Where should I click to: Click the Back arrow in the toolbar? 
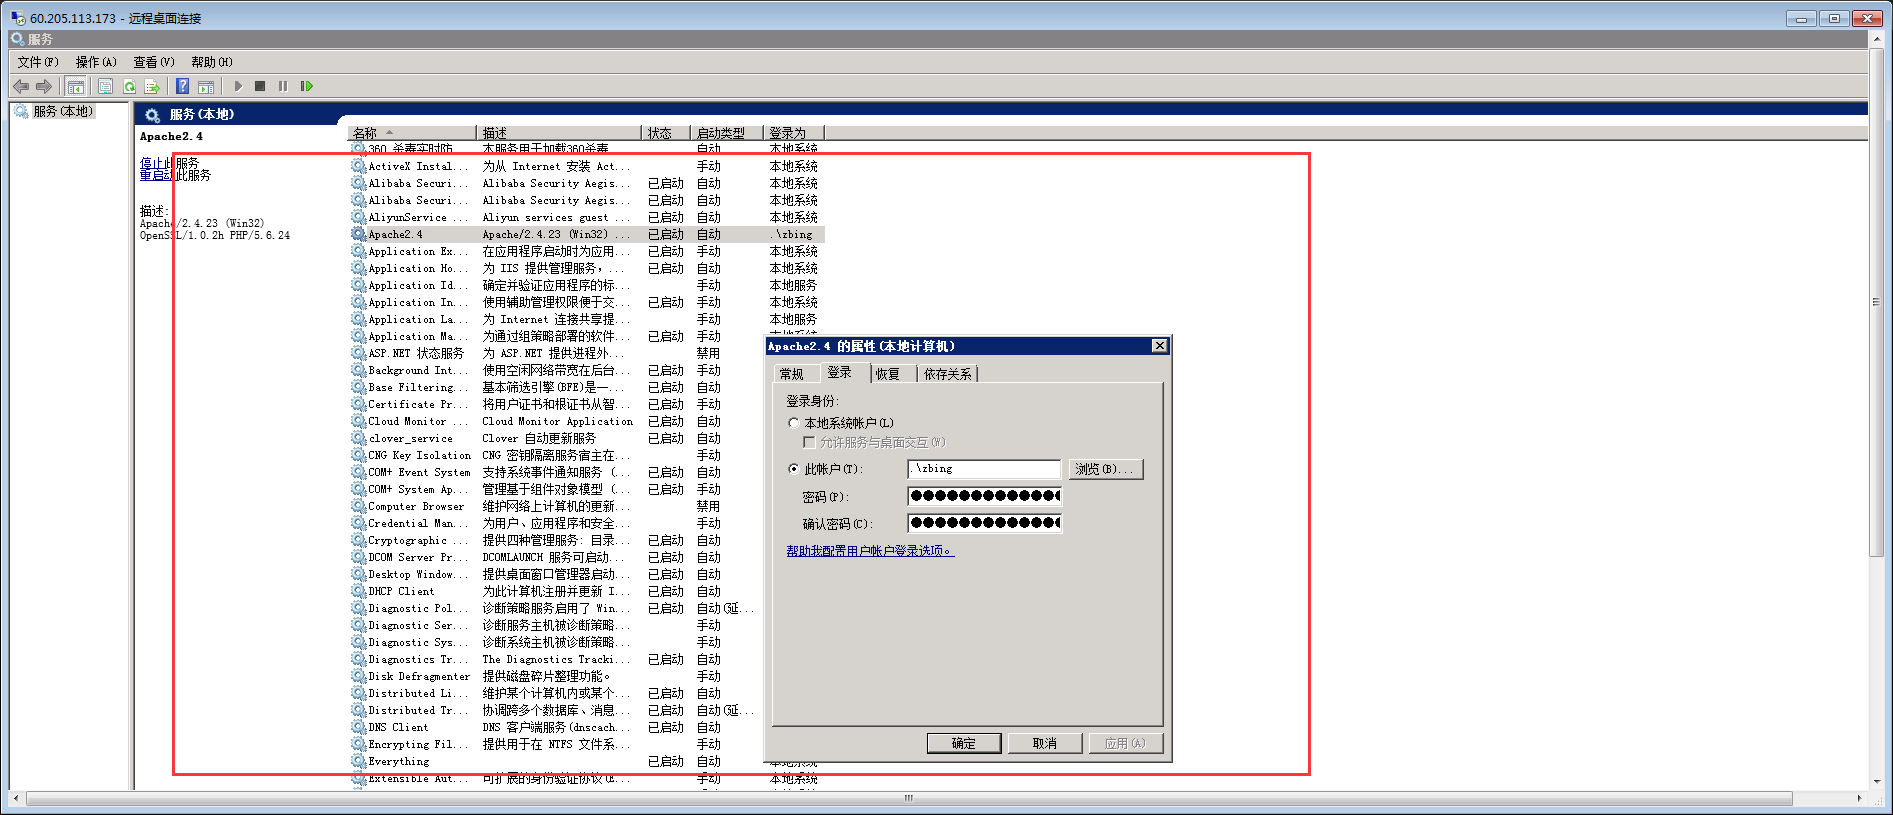point(21,86)
